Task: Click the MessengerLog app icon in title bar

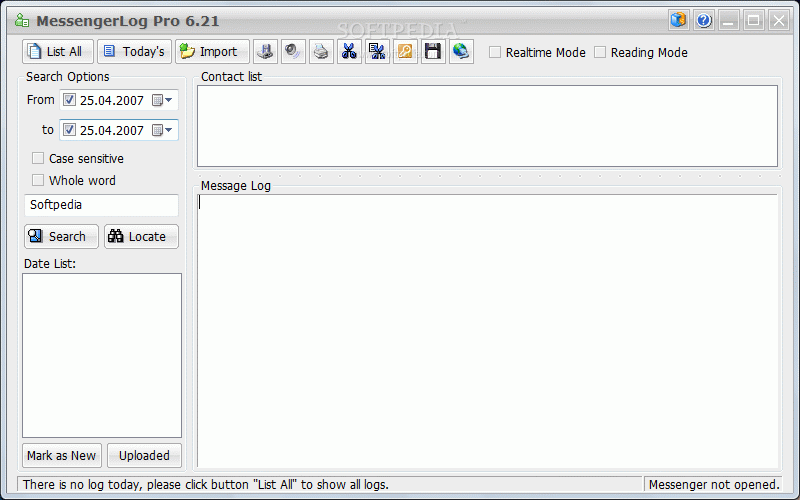Action: click(x=22, y=20)
